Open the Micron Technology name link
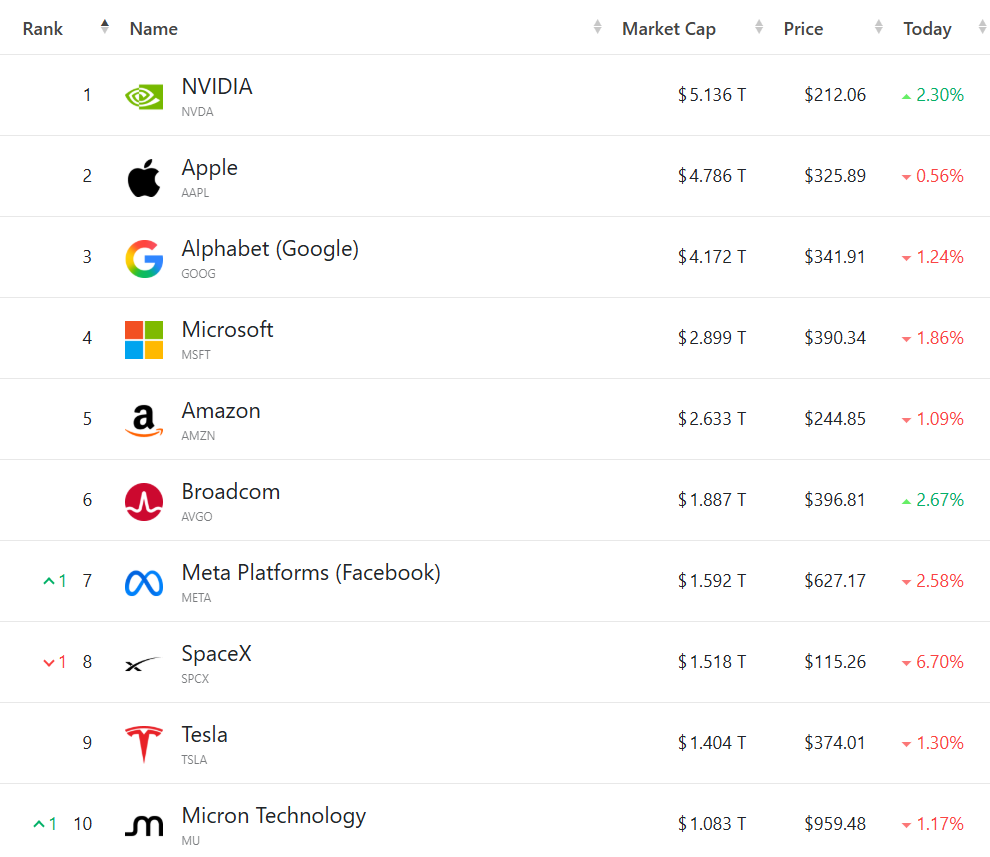 [x=273, y=816]
